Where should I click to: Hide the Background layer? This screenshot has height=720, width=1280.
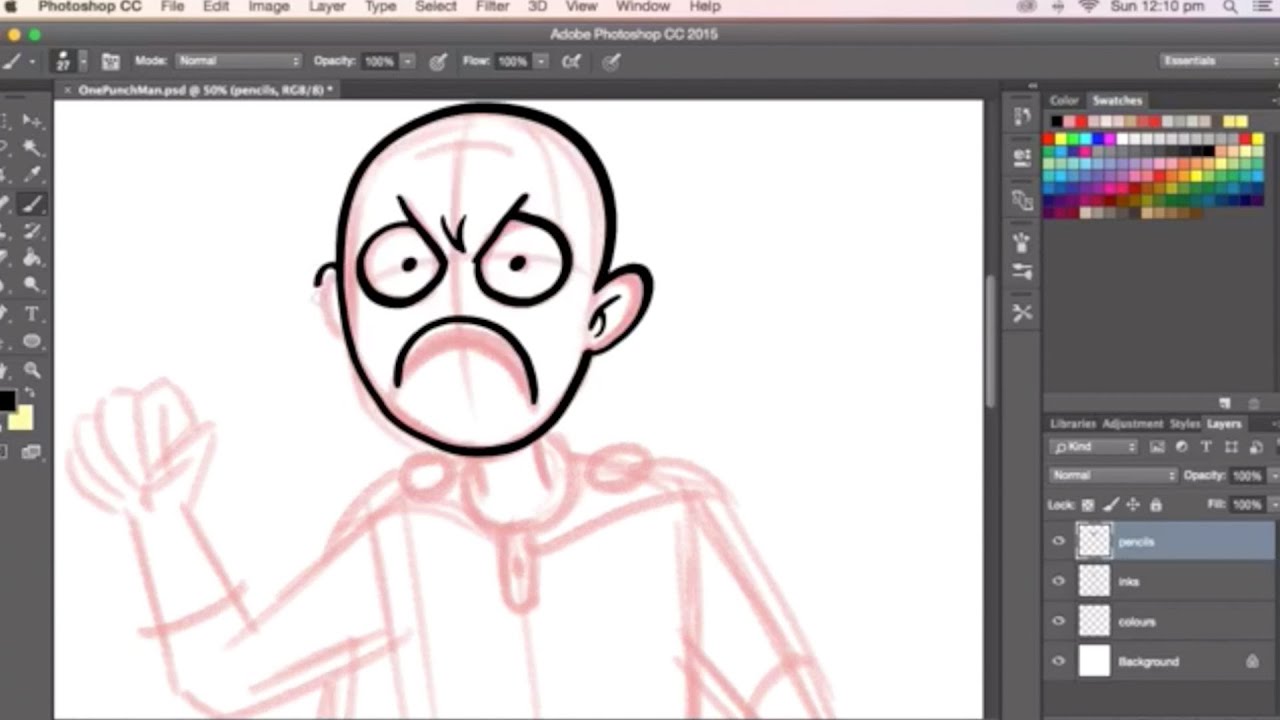pos(1059,662)
